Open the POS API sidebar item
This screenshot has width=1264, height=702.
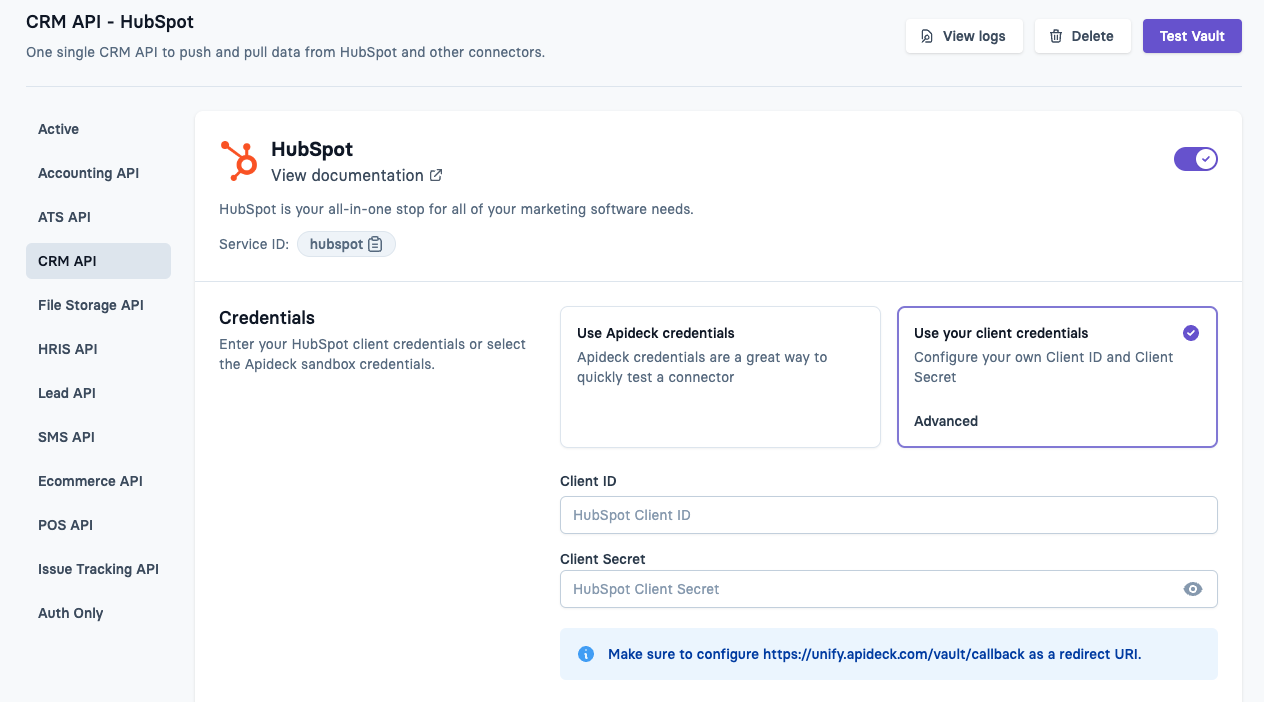pyautogui.click(x=98, y=525)
